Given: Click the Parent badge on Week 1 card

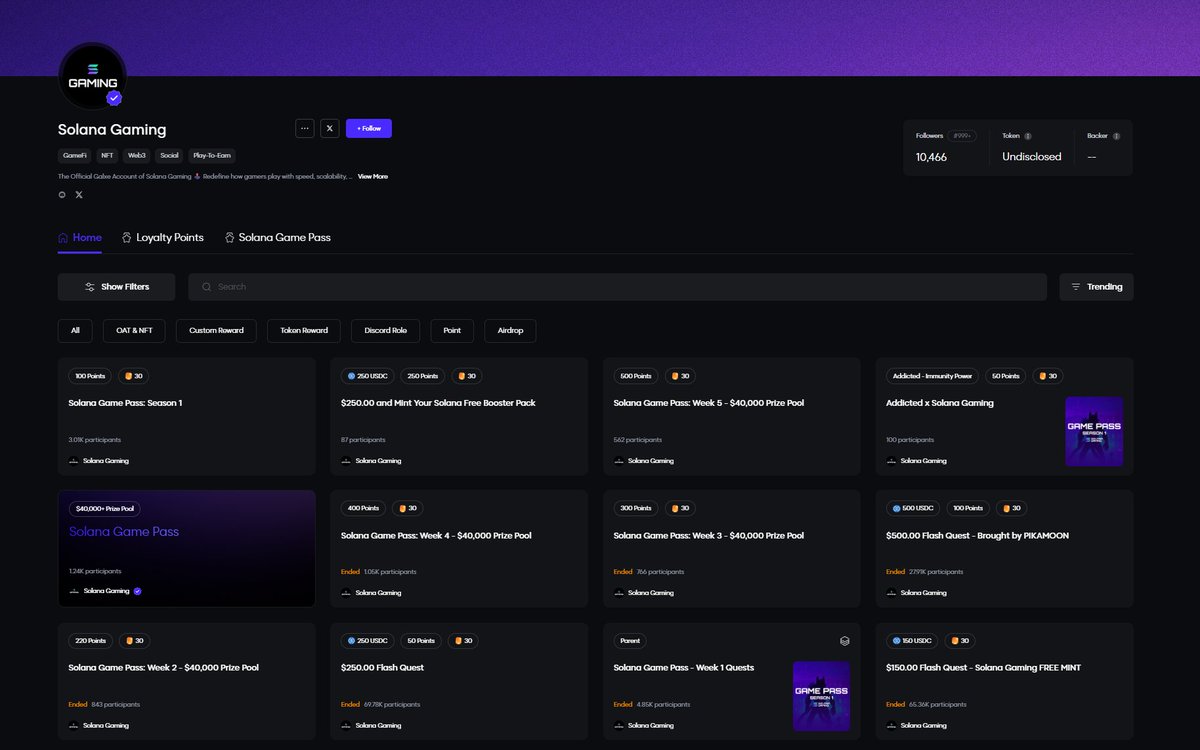Looking at the screenshot, I should pyautogui.click(x=630, y=640).
